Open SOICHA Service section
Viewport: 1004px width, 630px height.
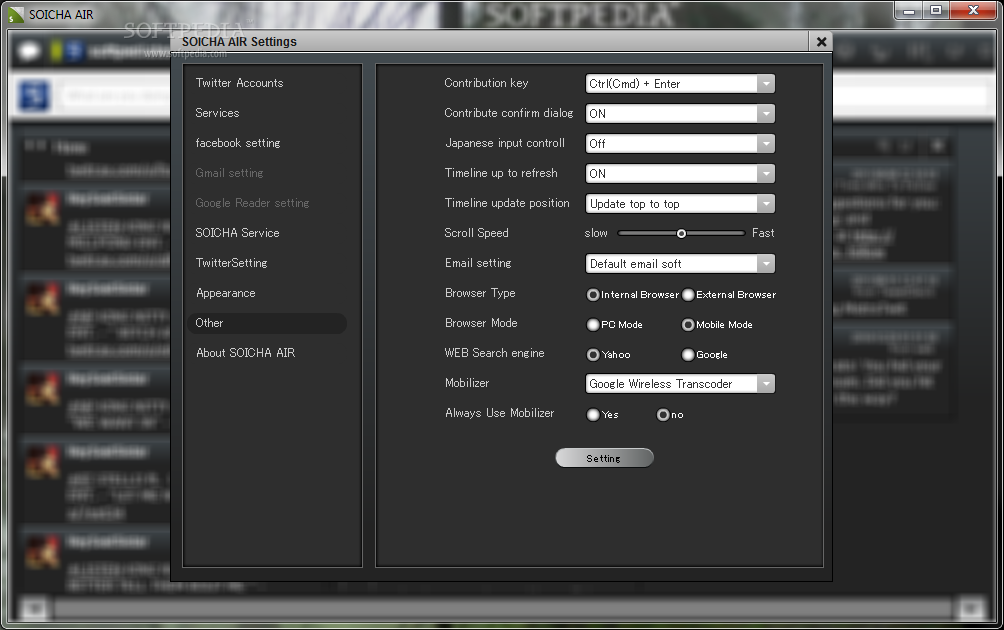point(237,232)
